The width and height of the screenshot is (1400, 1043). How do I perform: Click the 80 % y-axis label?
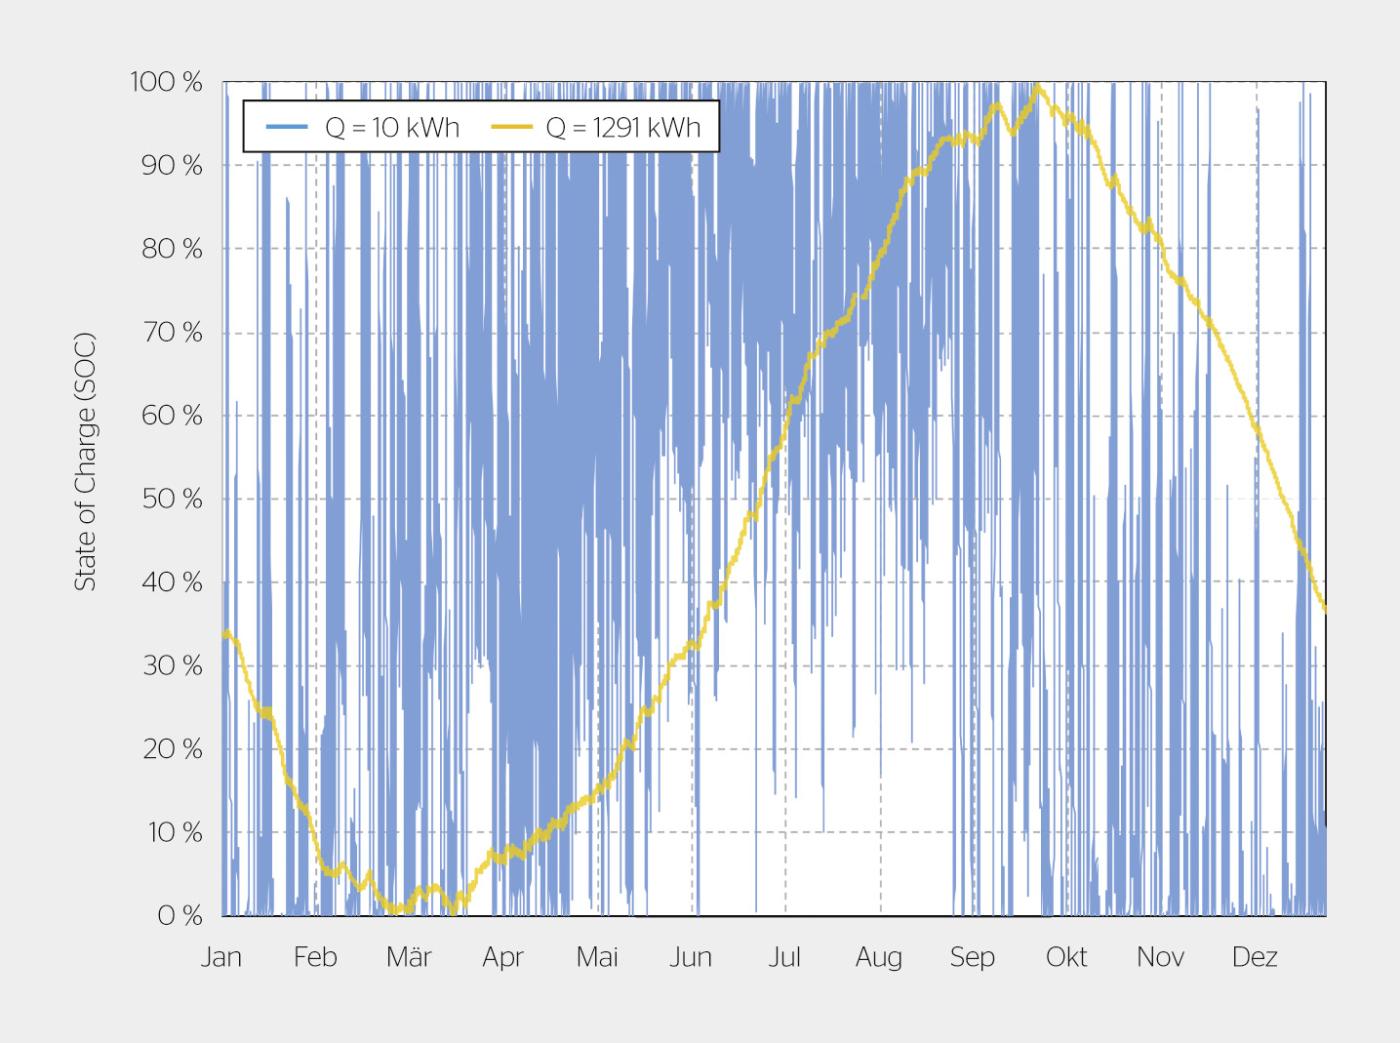171,249
